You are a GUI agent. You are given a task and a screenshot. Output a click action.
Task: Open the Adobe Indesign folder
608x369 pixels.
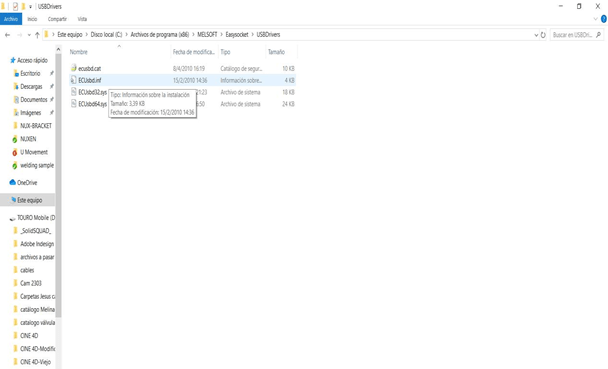(x=37, y=244)
